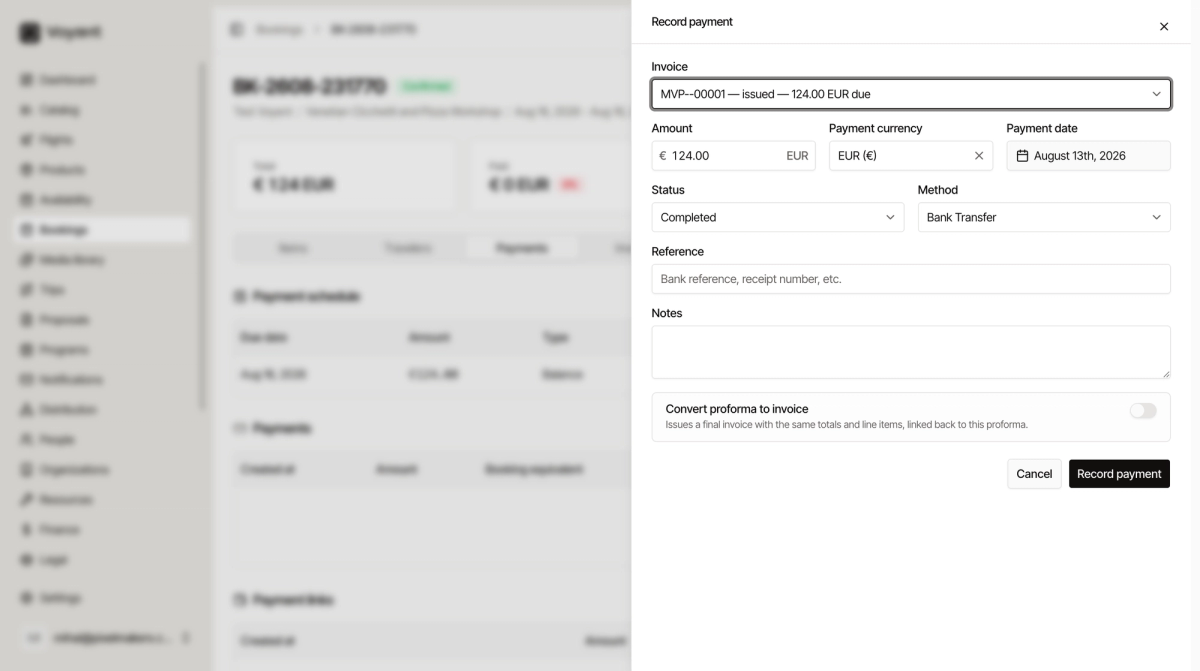Open the Payment date picker set to August 13th, 2026

1088,156
